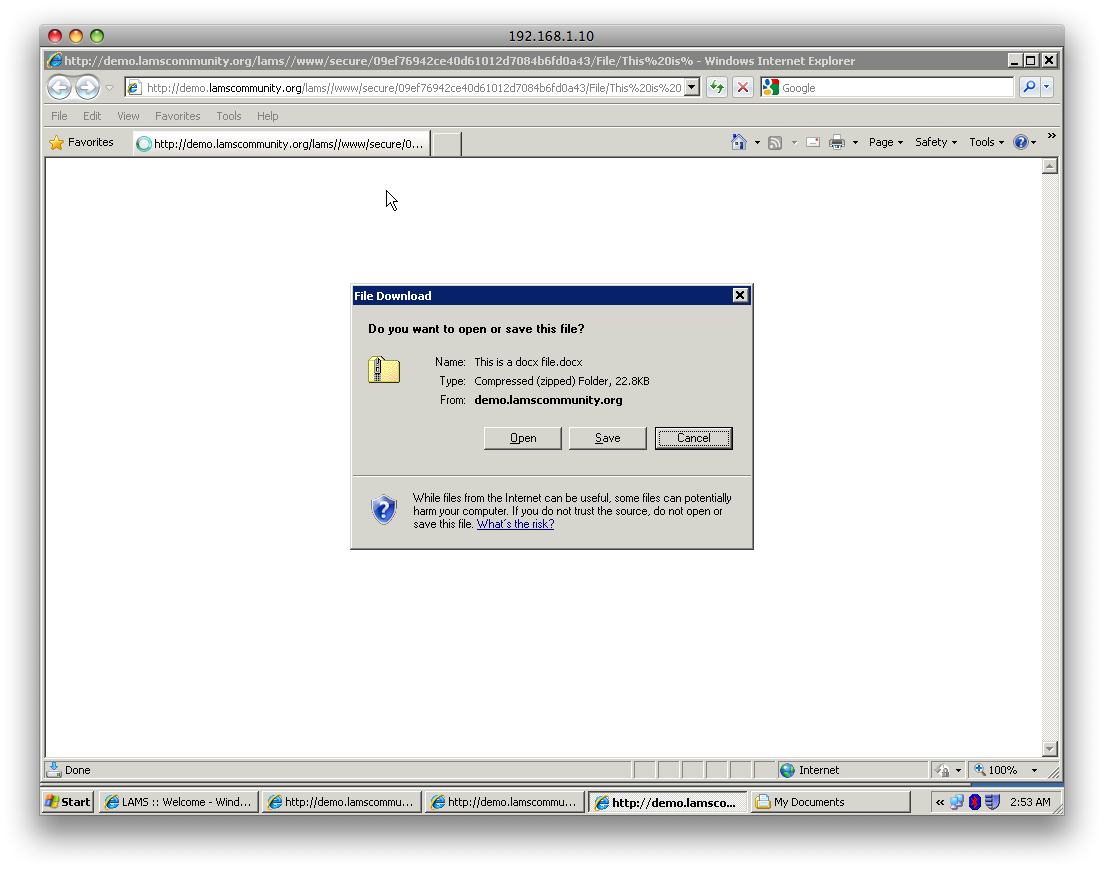Expand the address bar dropdown arrow

[x=691, y=88]
